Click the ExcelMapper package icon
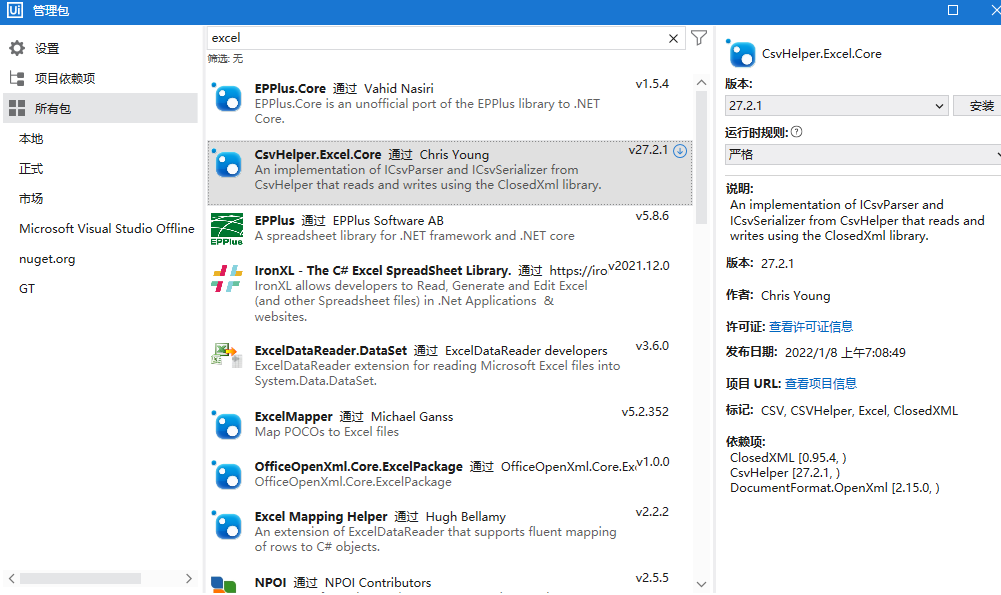The width and height of the screenshot is (1001, 595). [x=227, y=426]
